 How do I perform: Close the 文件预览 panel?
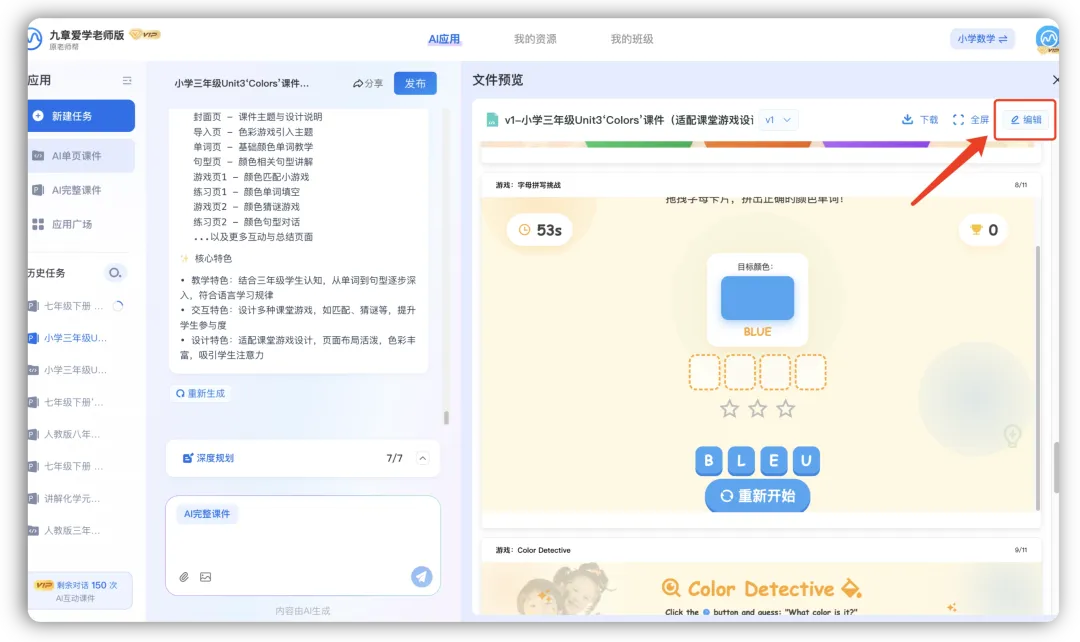[1055, 81]
